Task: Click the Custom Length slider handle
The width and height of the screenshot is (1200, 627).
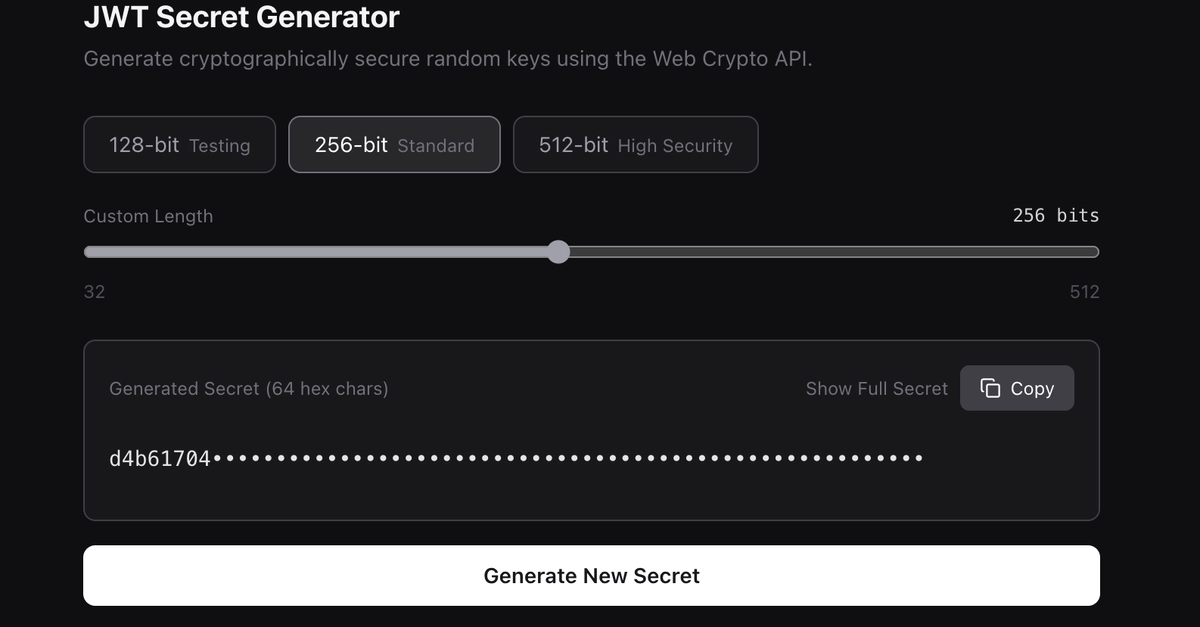Action: (x=559, y=252)
